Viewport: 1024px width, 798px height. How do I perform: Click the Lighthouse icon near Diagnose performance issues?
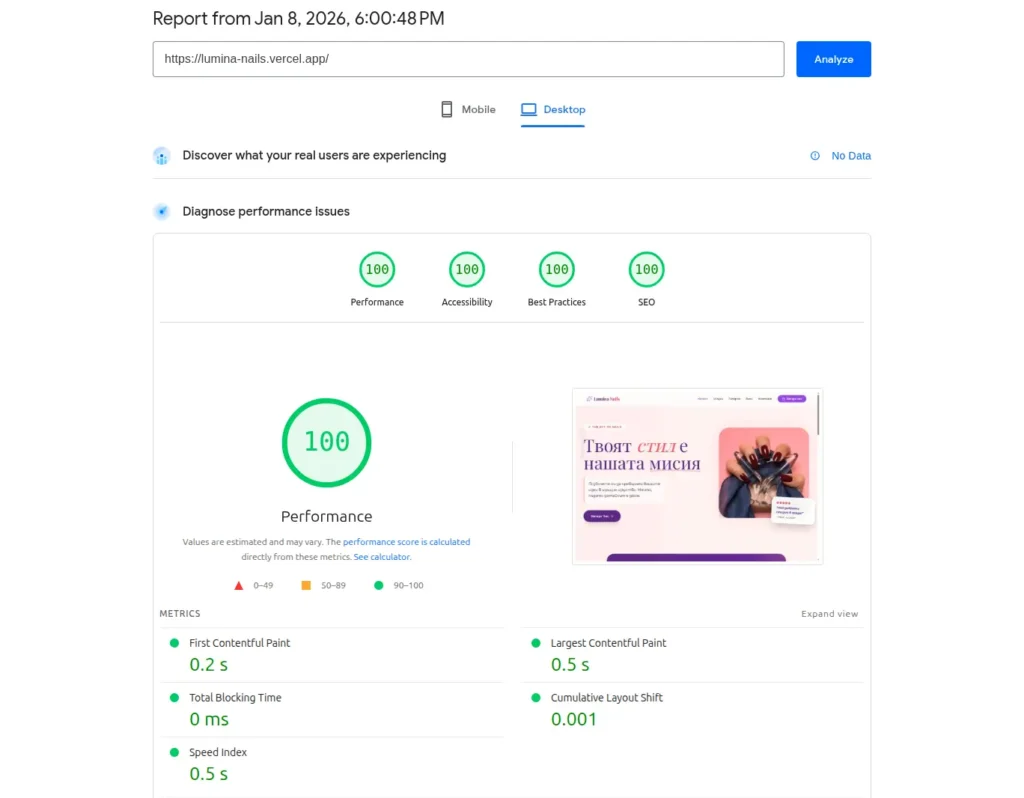click(x=162, y=211)
